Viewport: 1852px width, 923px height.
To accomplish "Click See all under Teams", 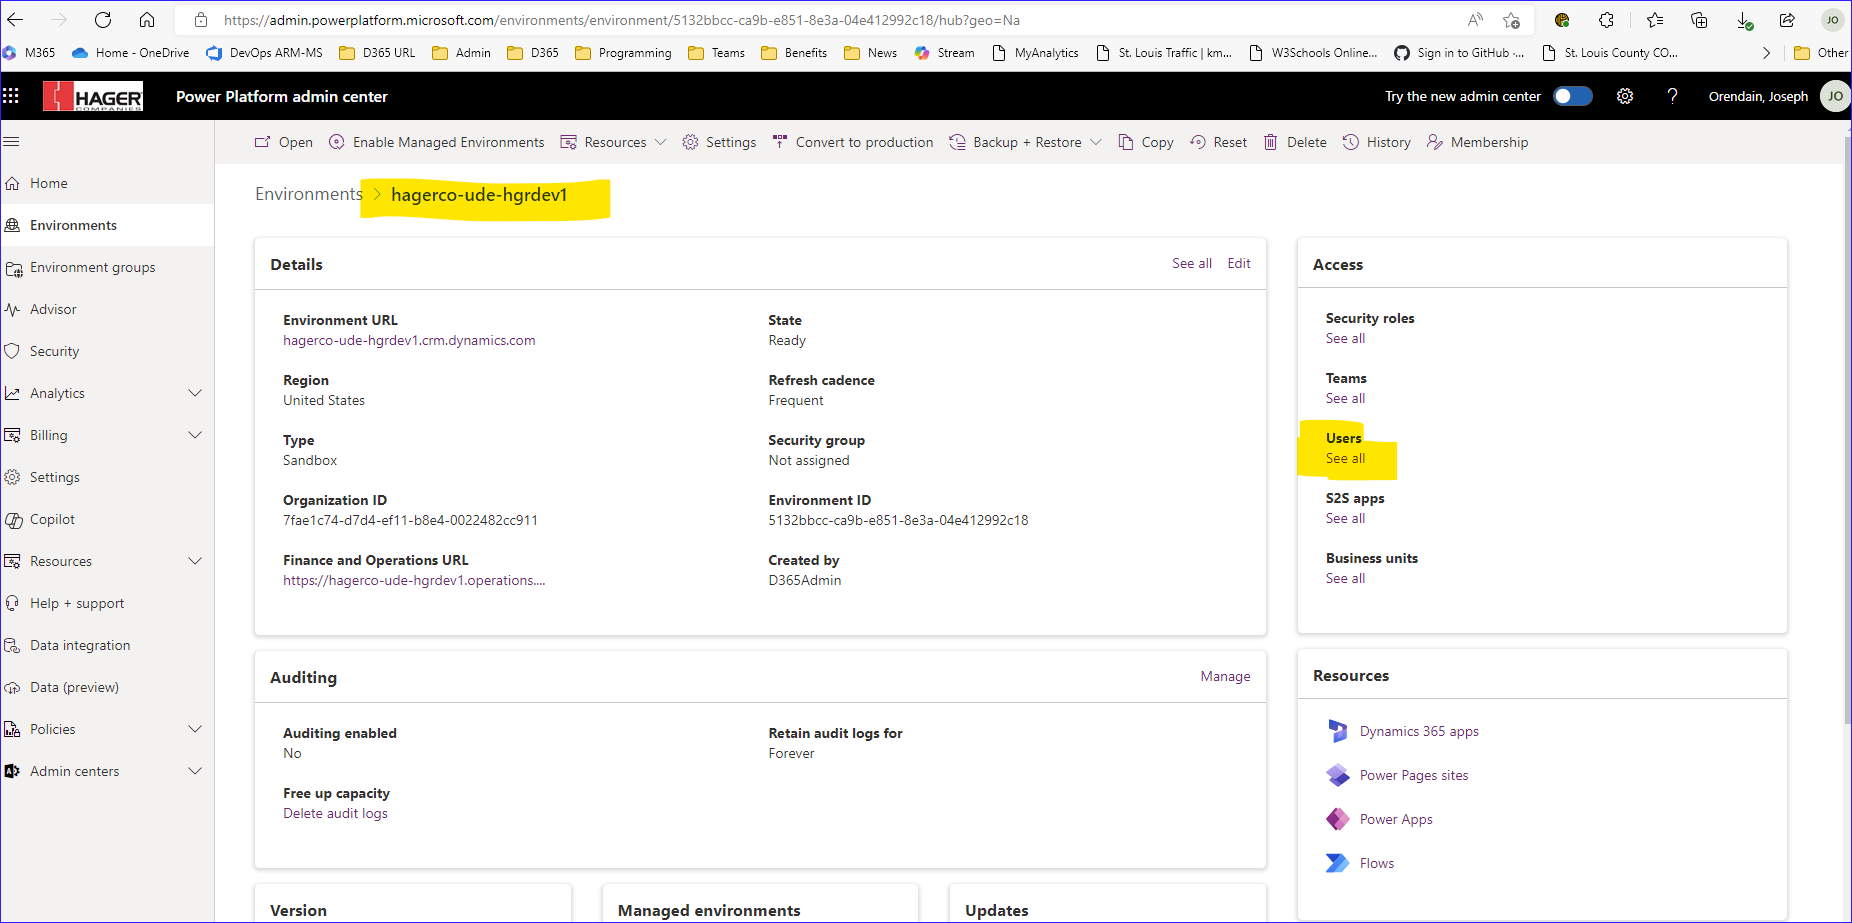I will point(1345,398).
